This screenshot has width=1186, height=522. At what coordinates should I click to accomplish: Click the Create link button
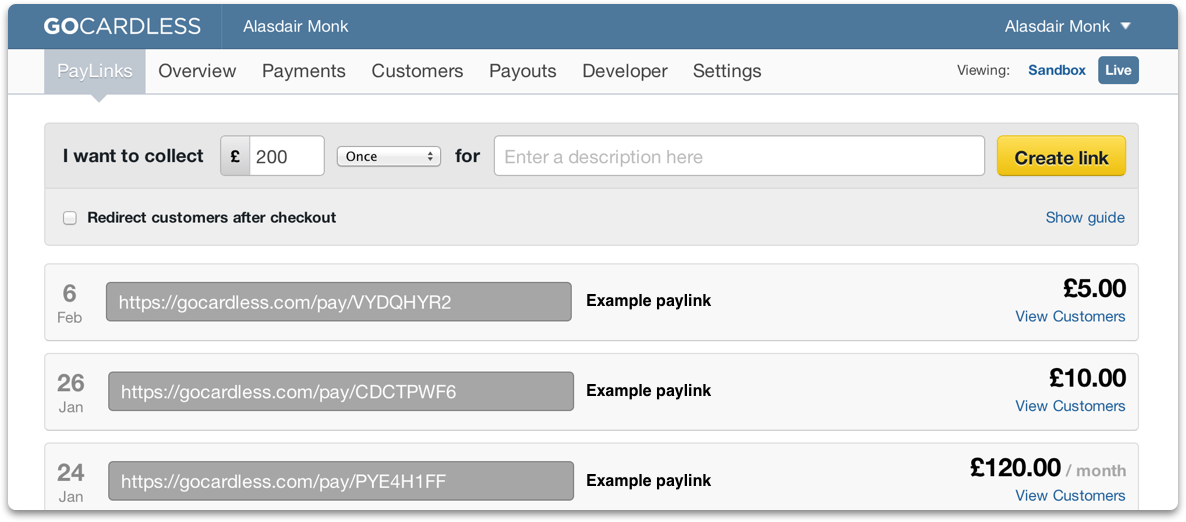pos(1061,156)
